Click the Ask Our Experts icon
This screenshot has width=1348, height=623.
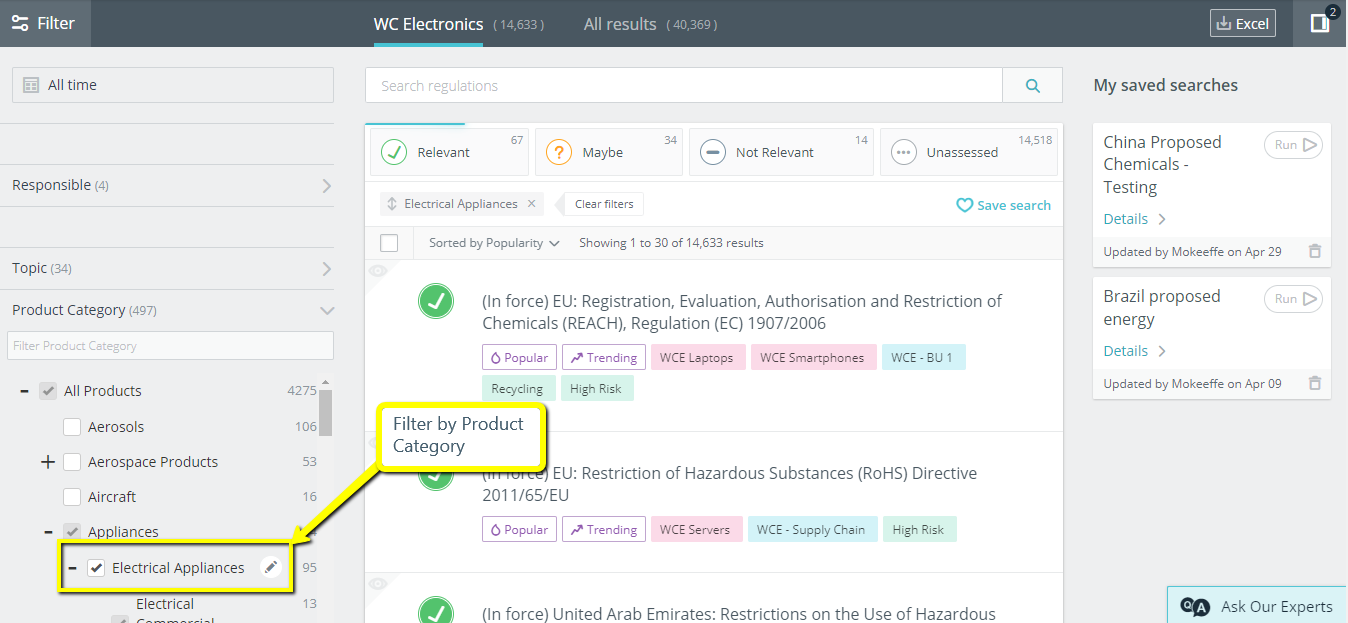coord(1194,606)
